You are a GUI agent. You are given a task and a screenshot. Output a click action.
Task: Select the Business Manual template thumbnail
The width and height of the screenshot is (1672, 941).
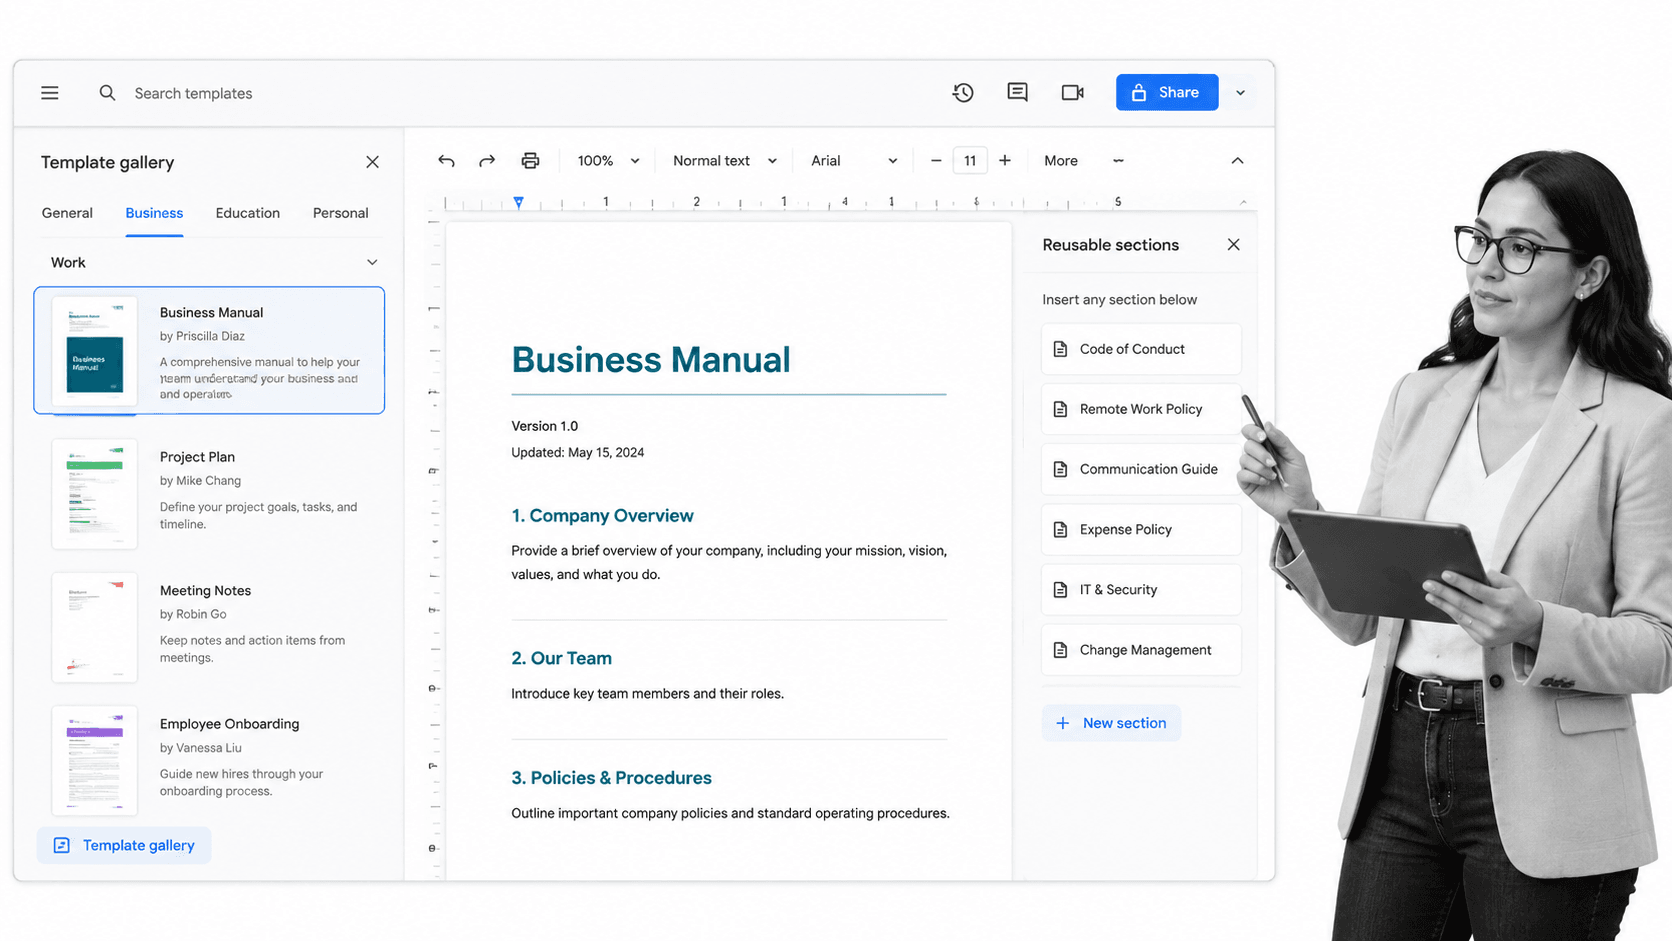(x=94, y=350)
